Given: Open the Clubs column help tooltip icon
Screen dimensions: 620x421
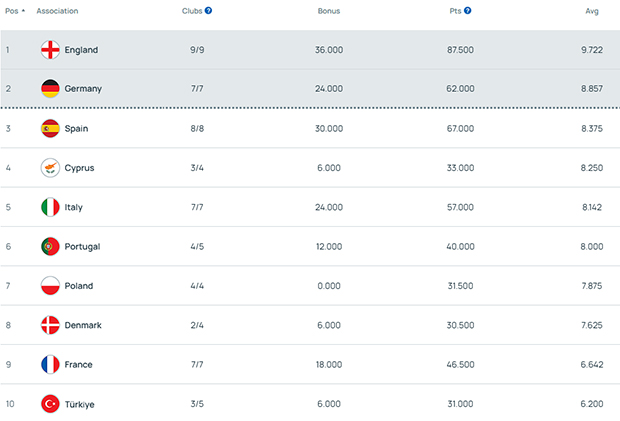Looking at the screenshot, I should tap(209, 11).
